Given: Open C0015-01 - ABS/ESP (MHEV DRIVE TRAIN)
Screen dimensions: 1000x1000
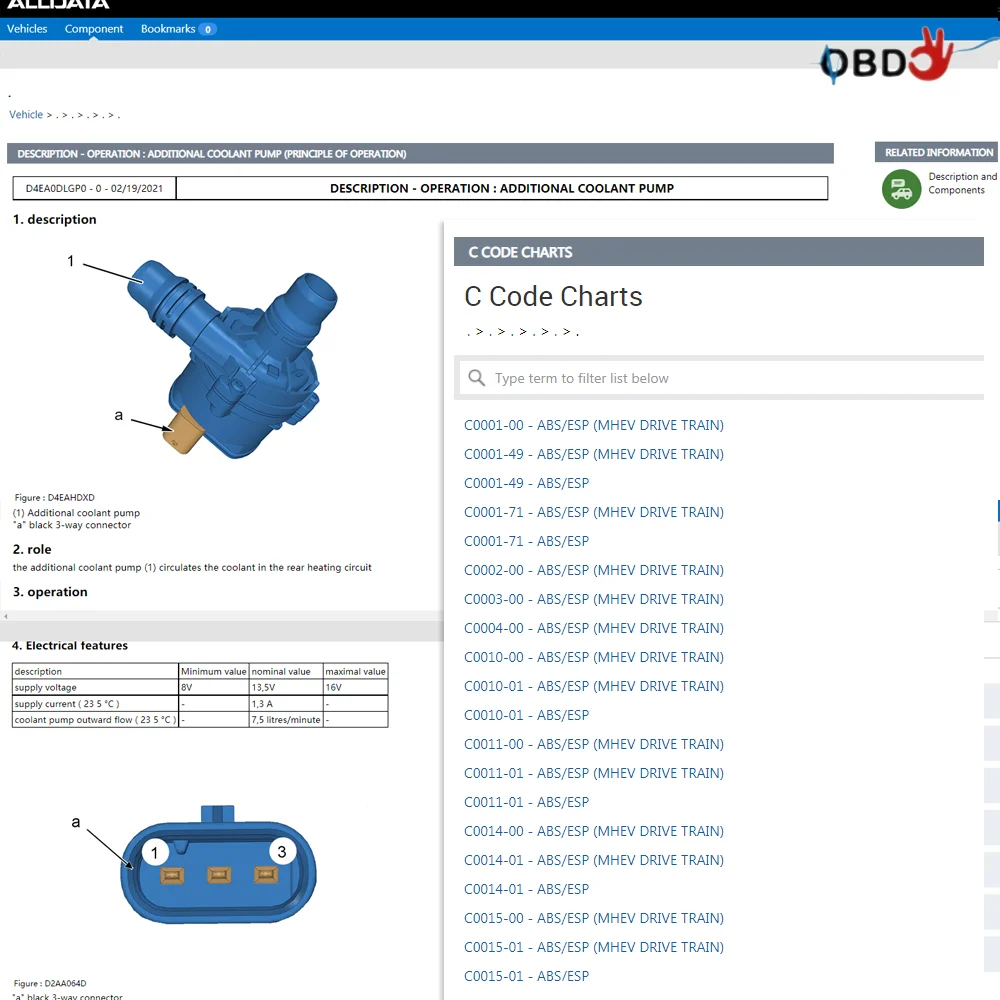Looking at the screenshot, I should [594, 948].
